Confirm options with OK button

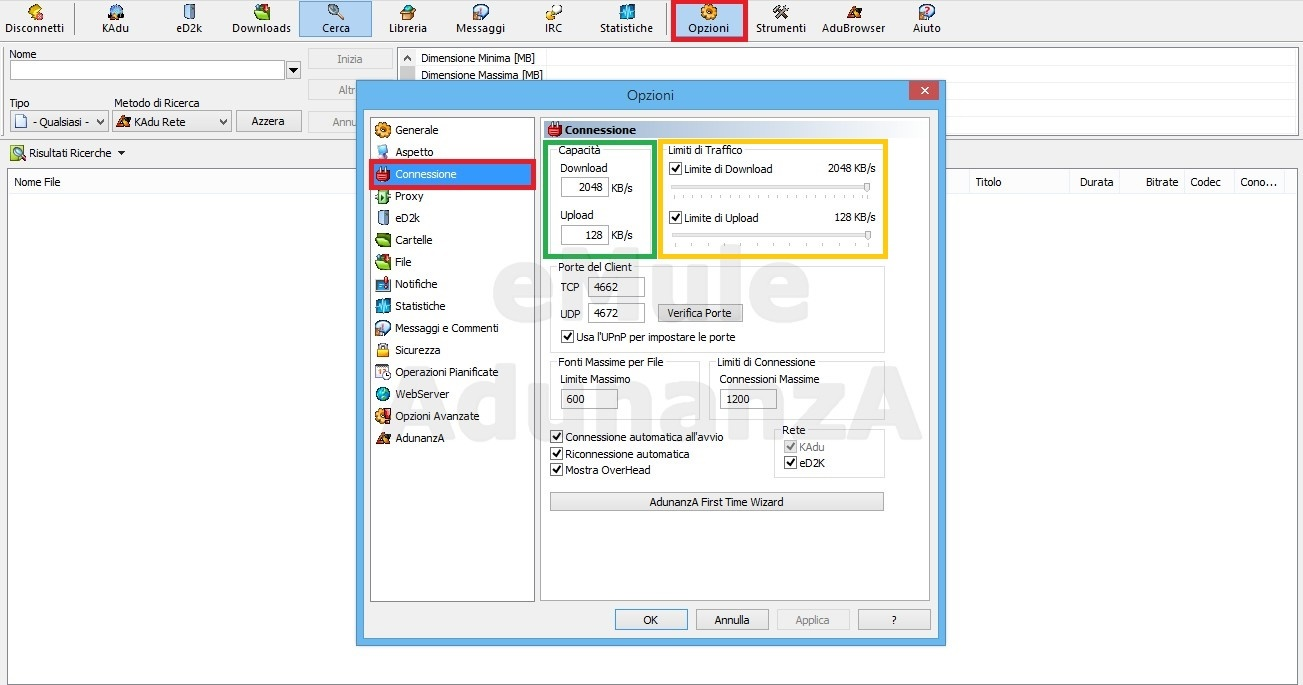pyautogui.click(x=651, y=620)
